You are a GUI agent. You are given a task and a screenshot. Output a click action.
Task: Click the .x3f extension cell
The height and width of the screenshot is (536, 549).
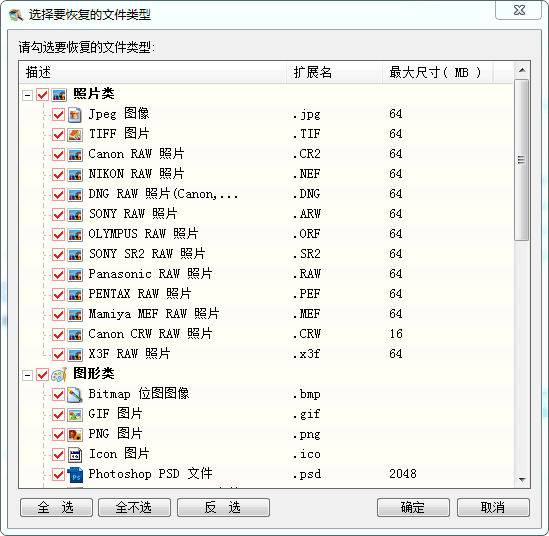306,354
